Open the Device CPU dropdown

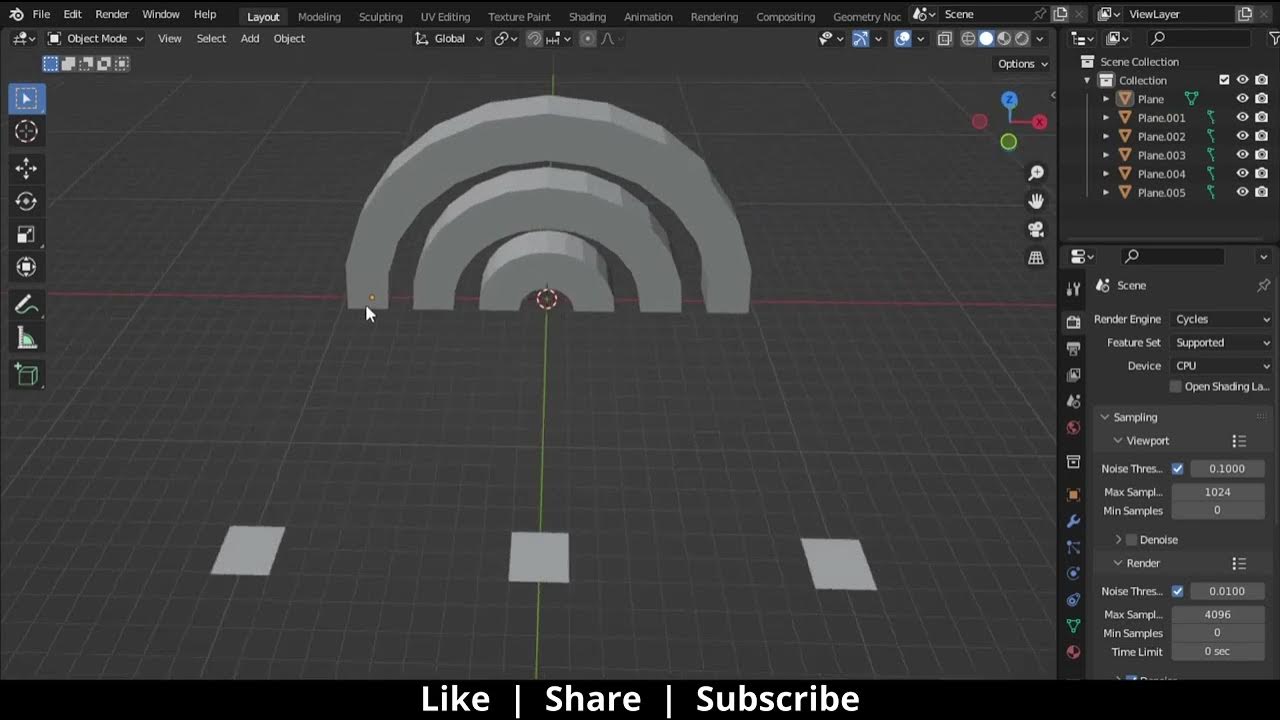(1221, 366)
